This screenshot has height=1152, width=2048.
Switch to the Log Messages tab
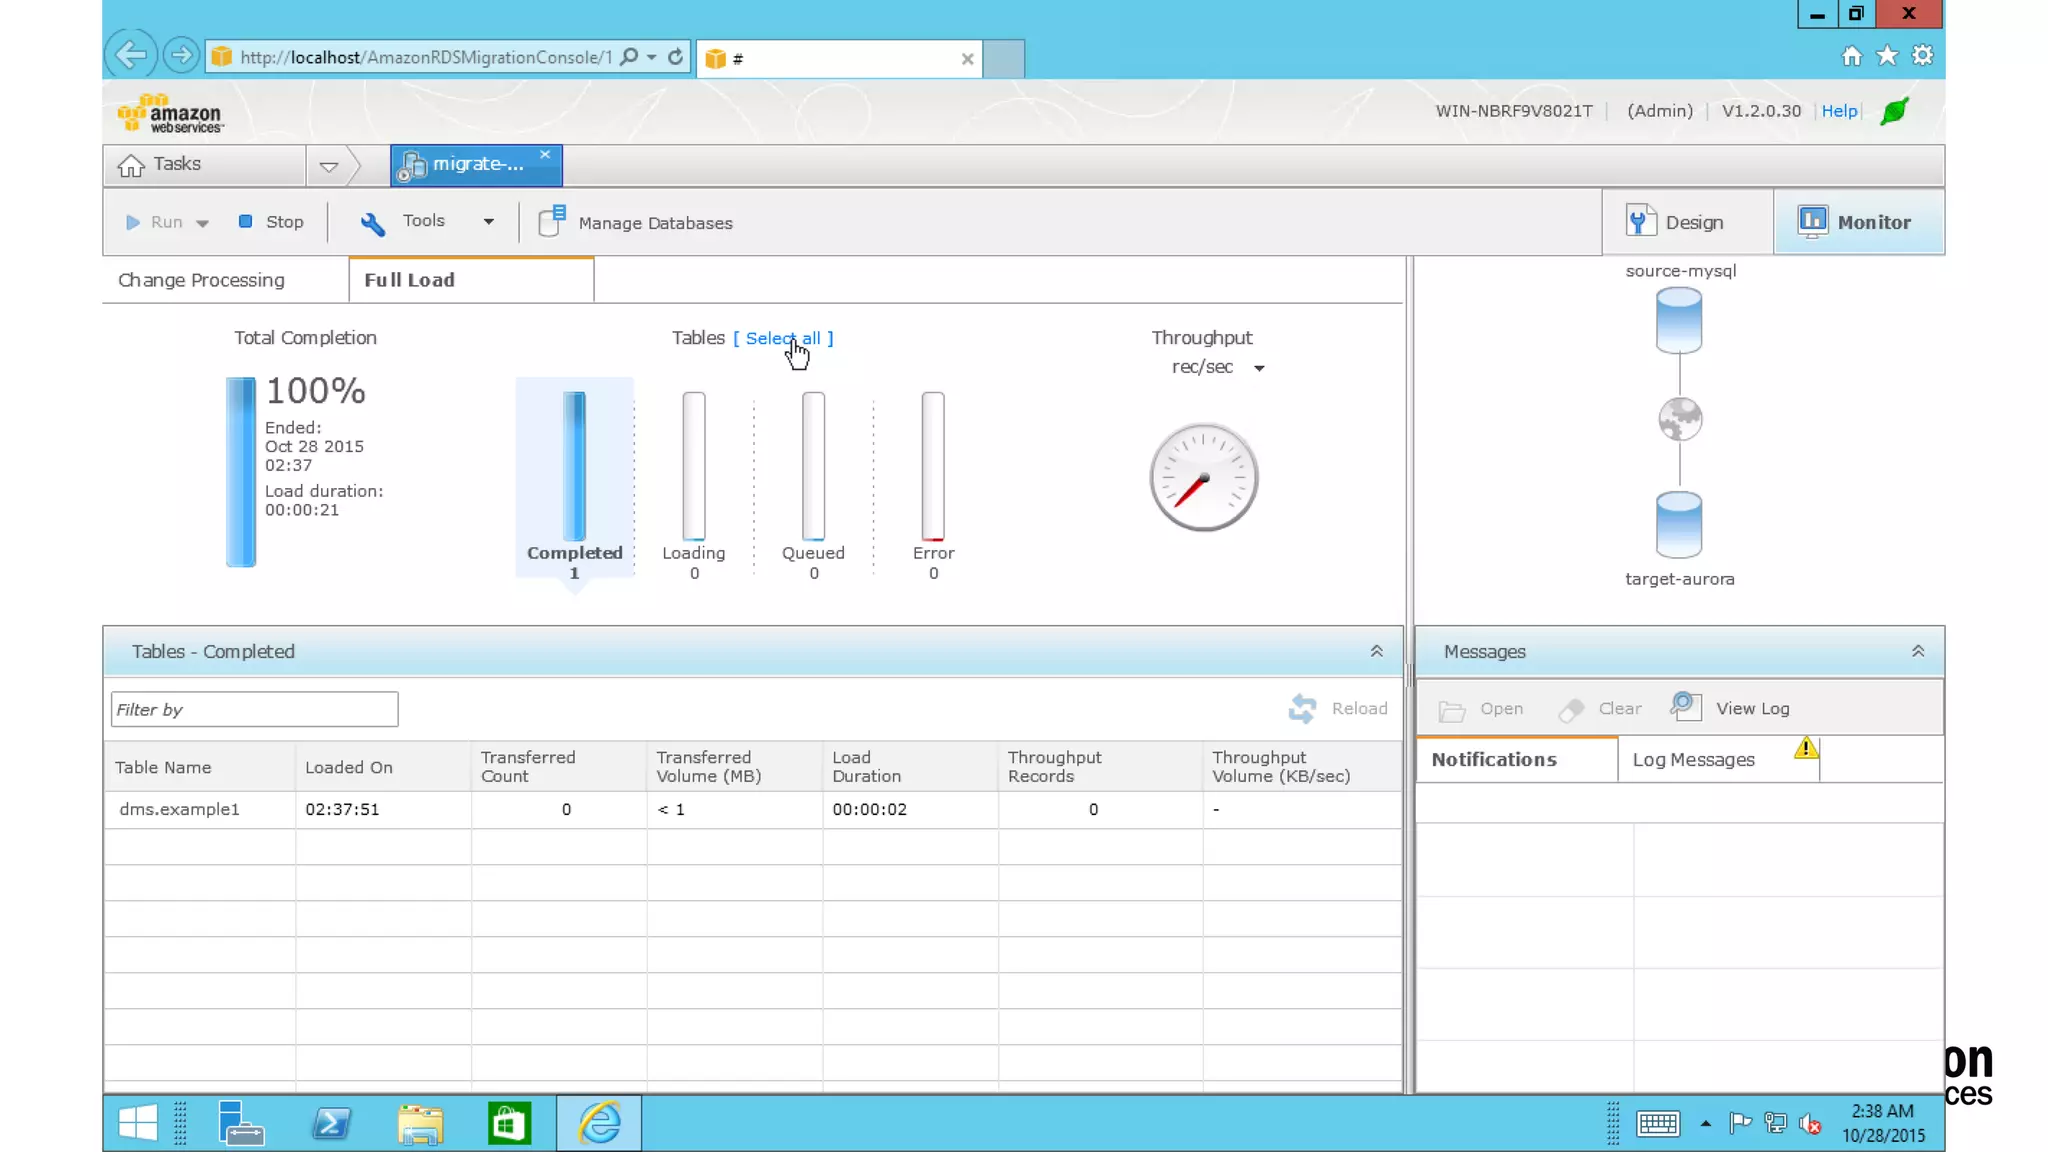[1693, 760]
